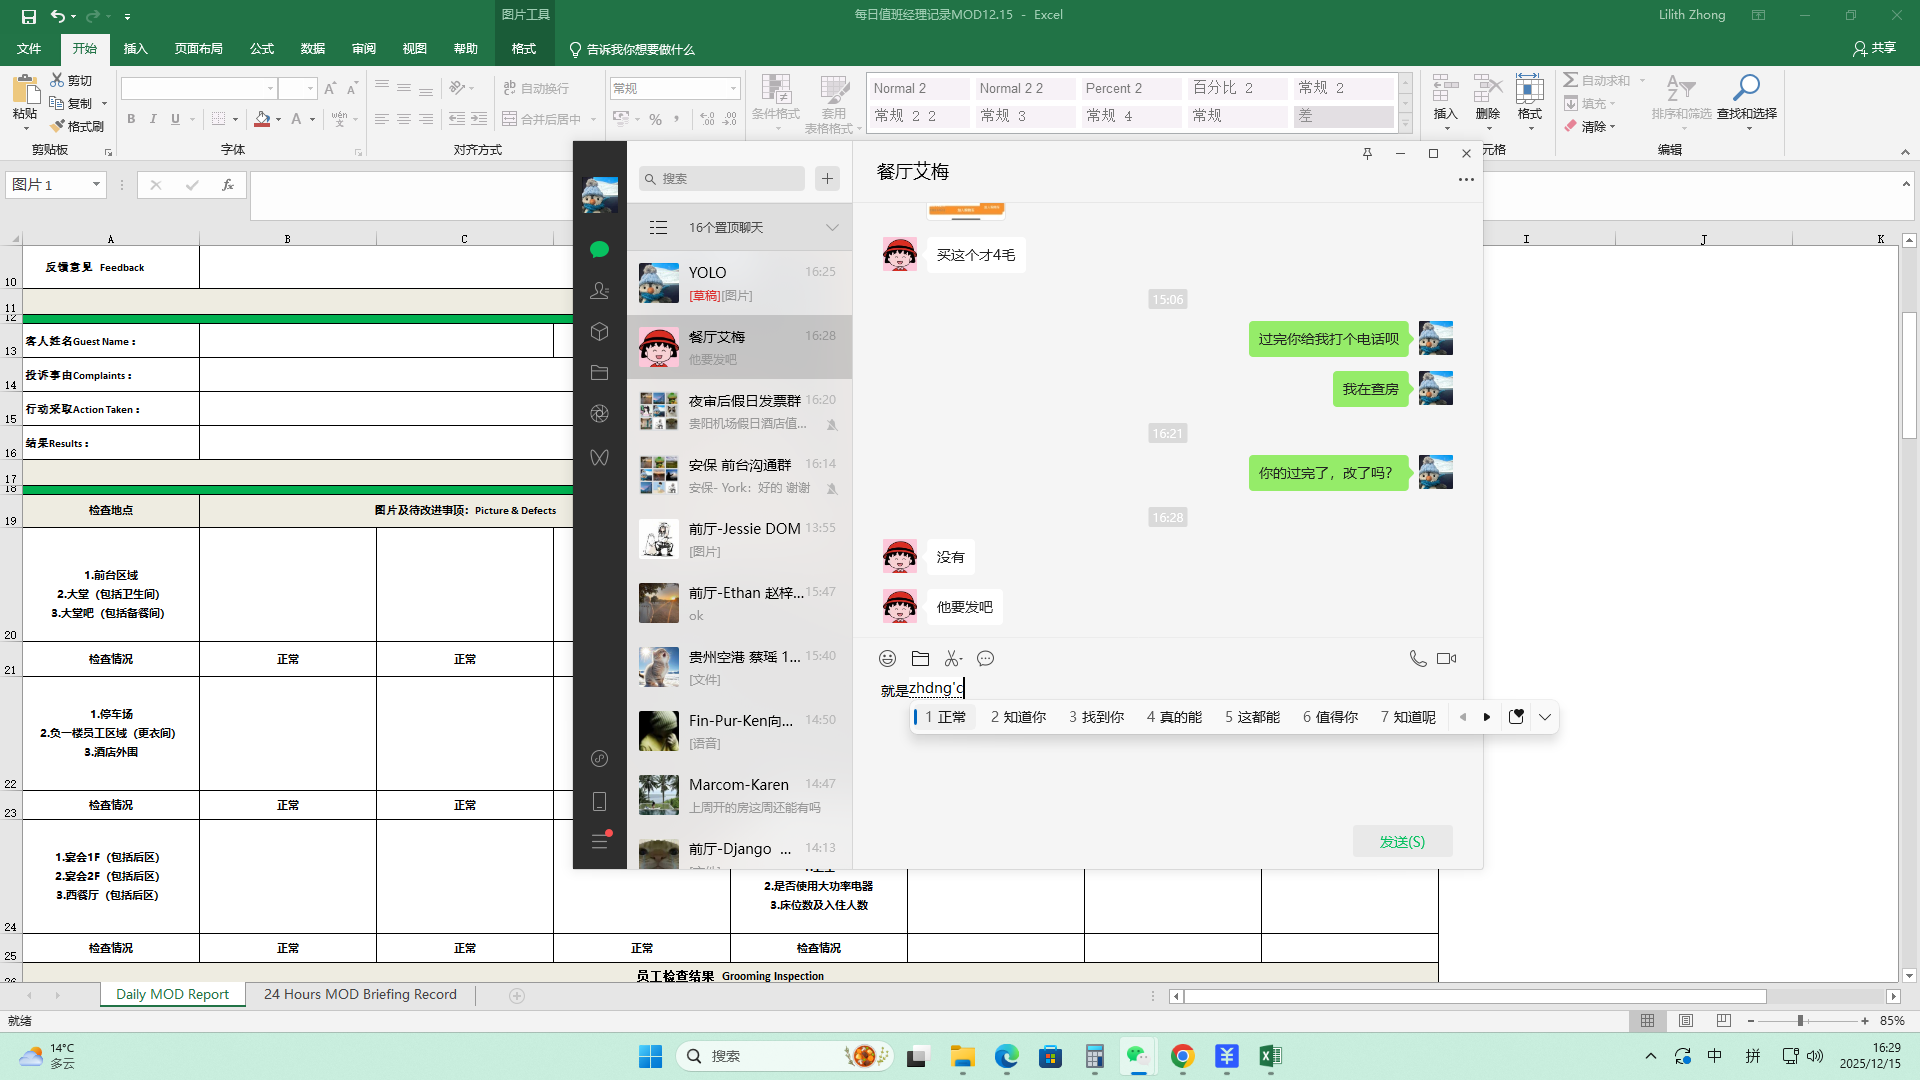Screen dimensions: 1920x1080
Task: Open the send file folder icon
Action: [x=920, y=658]
